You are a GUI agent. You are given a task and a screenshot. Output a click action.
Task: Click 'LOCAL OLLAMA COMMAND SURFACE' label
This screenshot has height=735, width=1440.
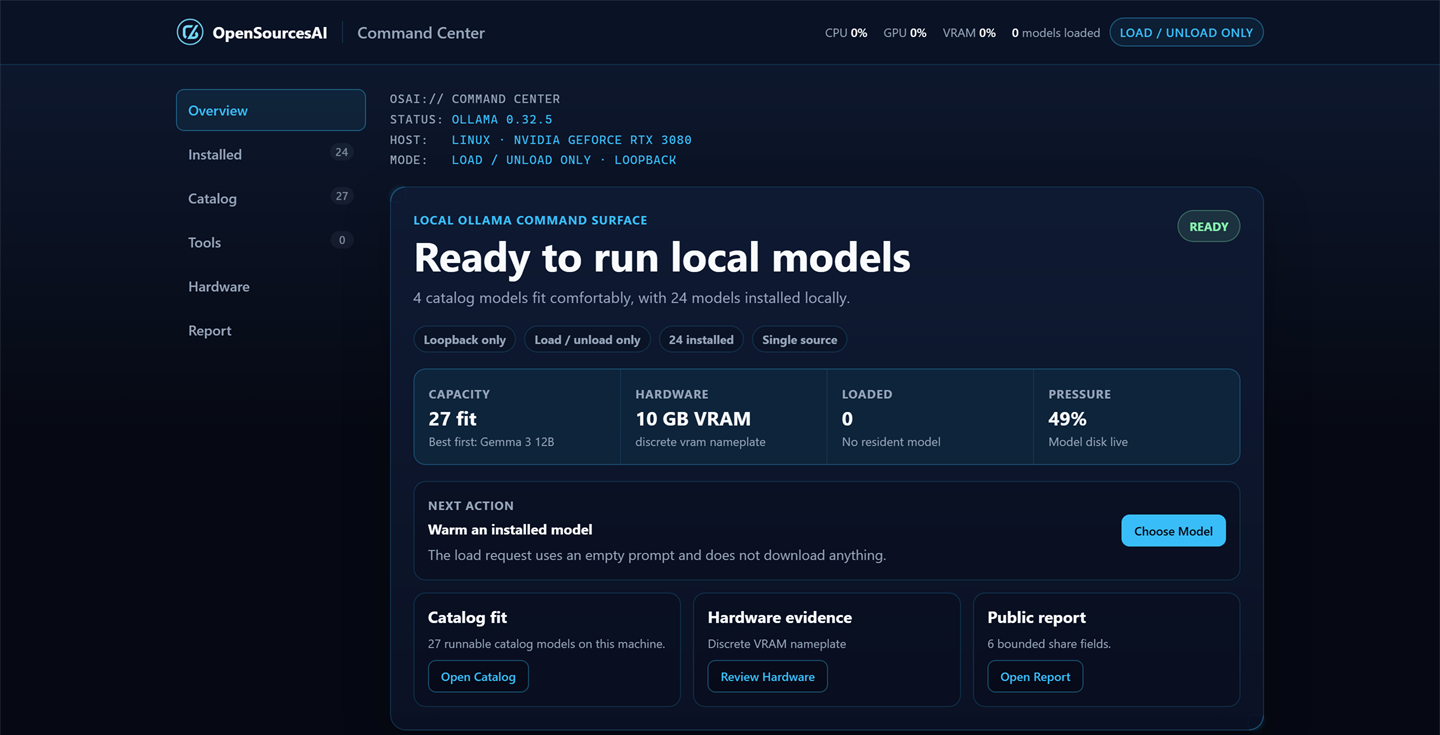click(530, 220)
